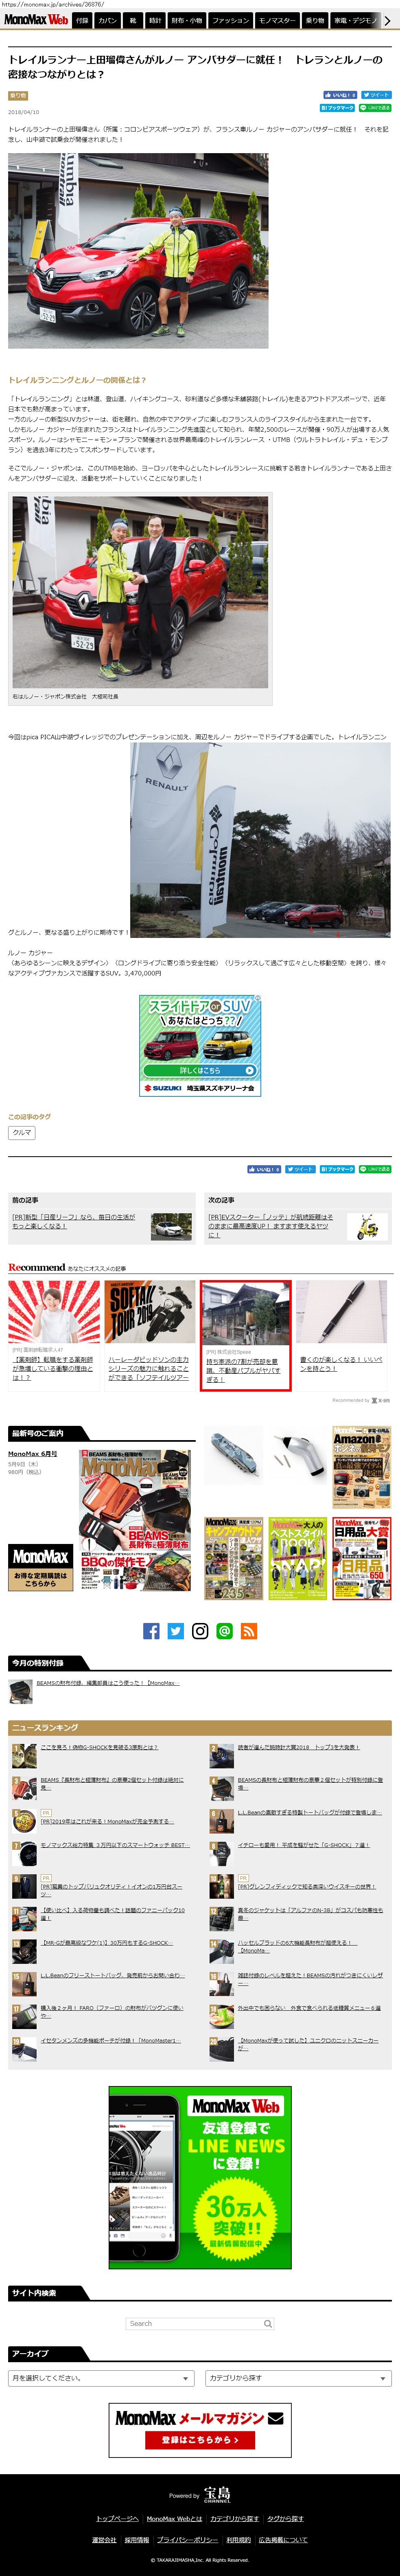Open the 乗り物 navigation tab

pos(315,20)
